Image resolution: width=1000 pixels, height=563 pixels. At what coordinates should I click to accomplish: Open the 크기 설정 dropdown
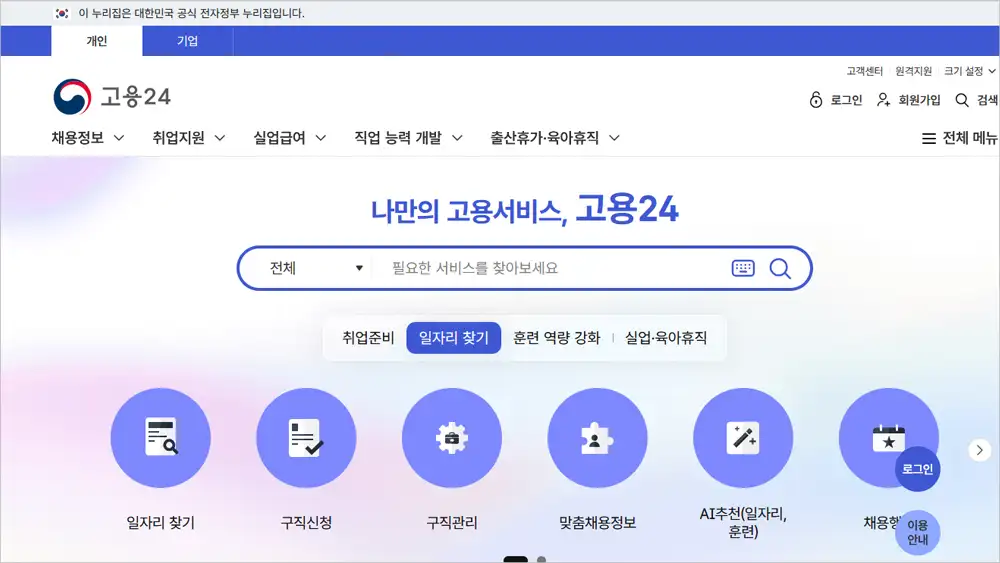pos(969,71)
